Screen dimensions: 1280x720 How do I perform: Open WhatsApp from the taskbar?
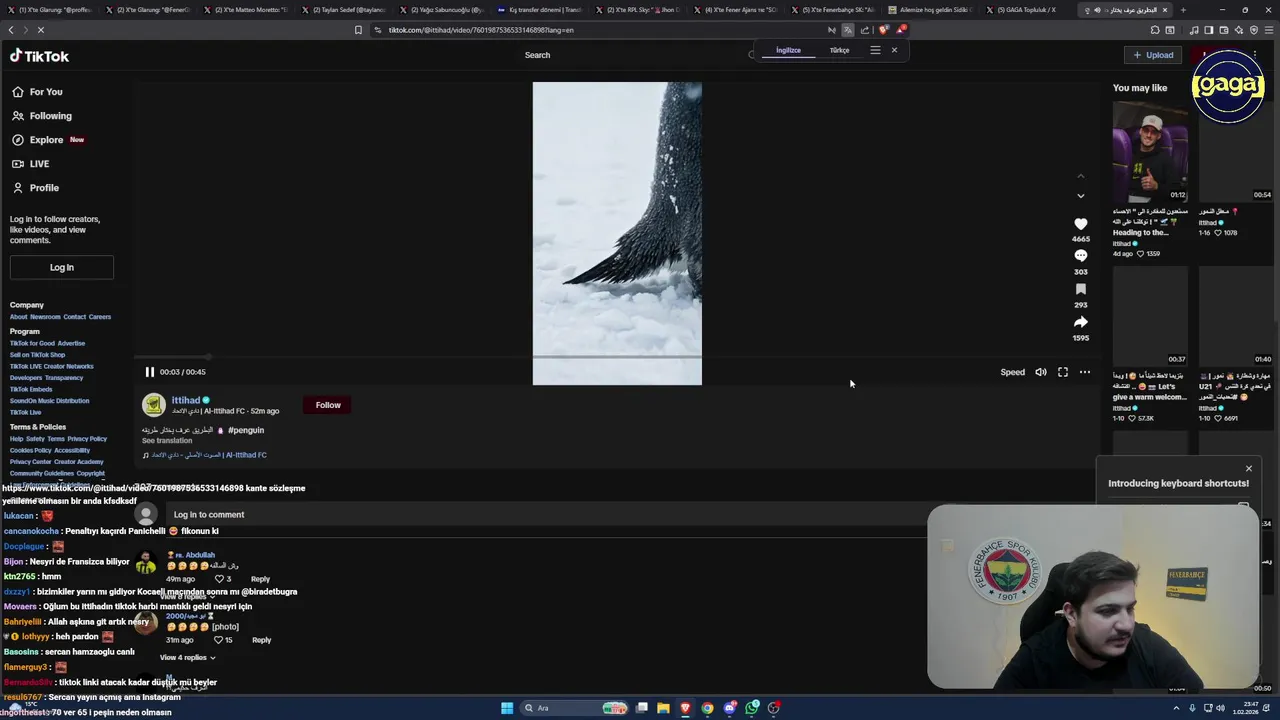(x=752, y=708)
